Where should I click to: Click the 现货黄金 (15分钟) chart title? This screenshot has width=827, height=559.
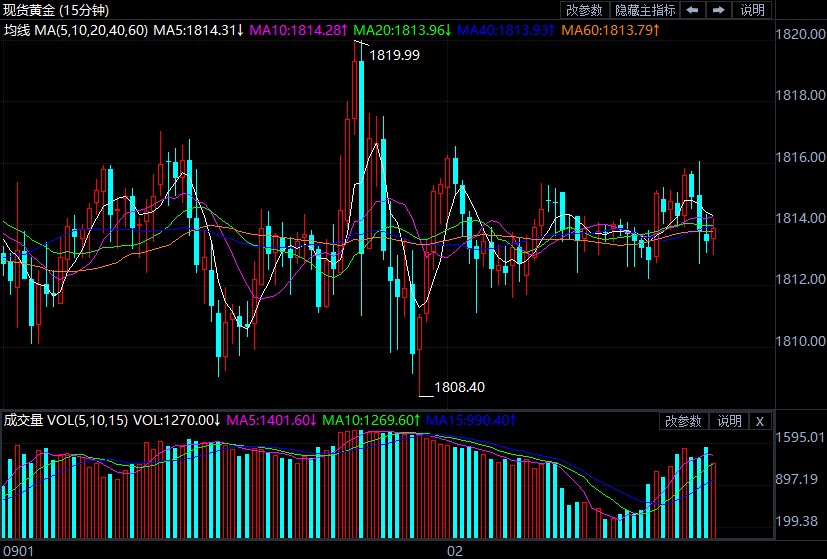tap(56, 10)
